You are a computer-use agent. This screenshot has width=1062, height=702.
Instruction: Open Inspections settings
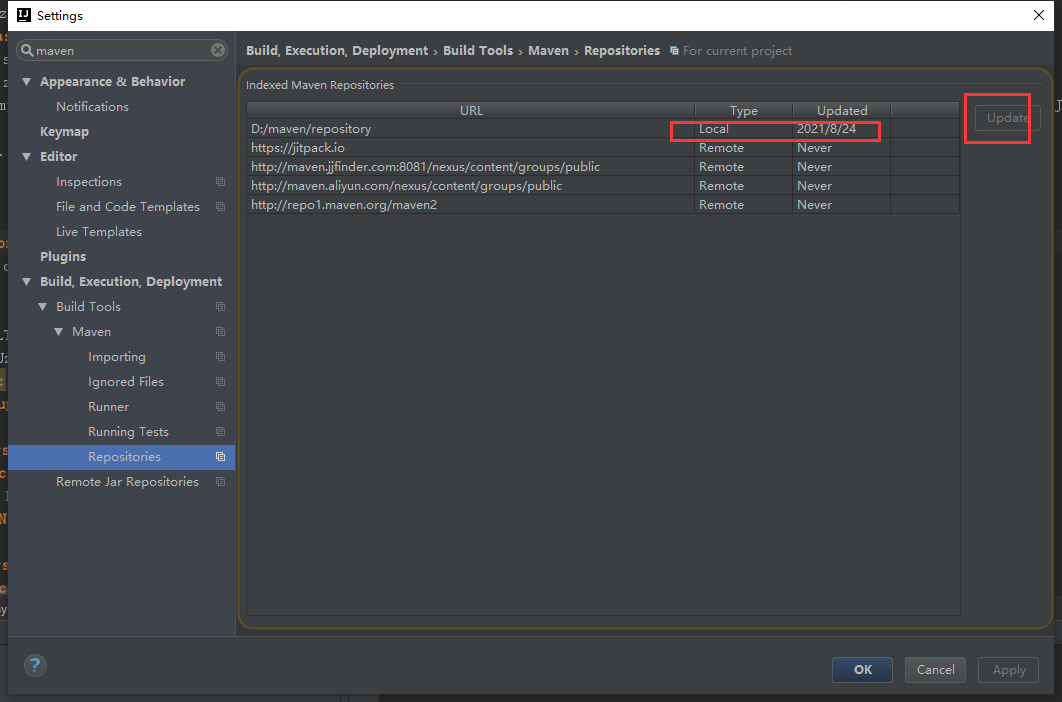click(89, 182)
